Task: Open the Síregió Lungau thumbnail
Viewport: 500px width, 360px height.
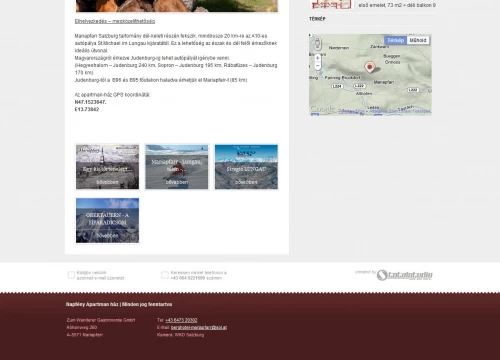Action: coord(246,167)
